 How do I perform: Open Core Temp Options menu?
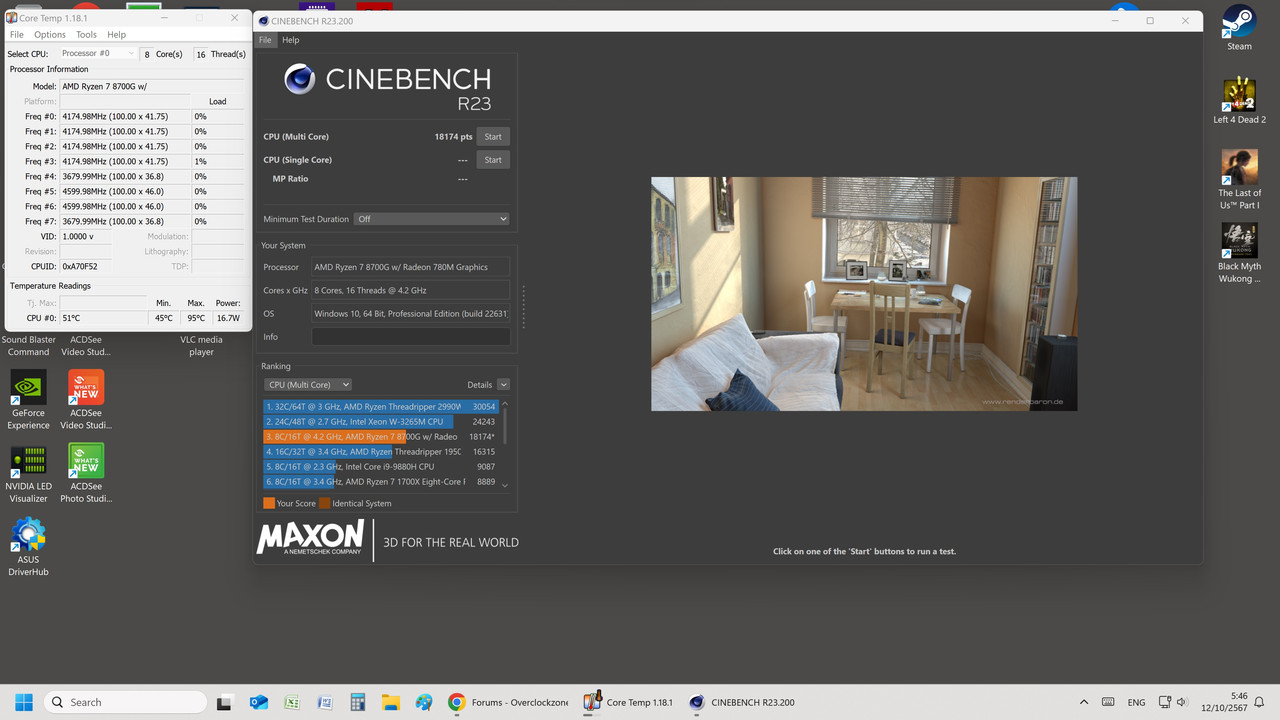50,34
